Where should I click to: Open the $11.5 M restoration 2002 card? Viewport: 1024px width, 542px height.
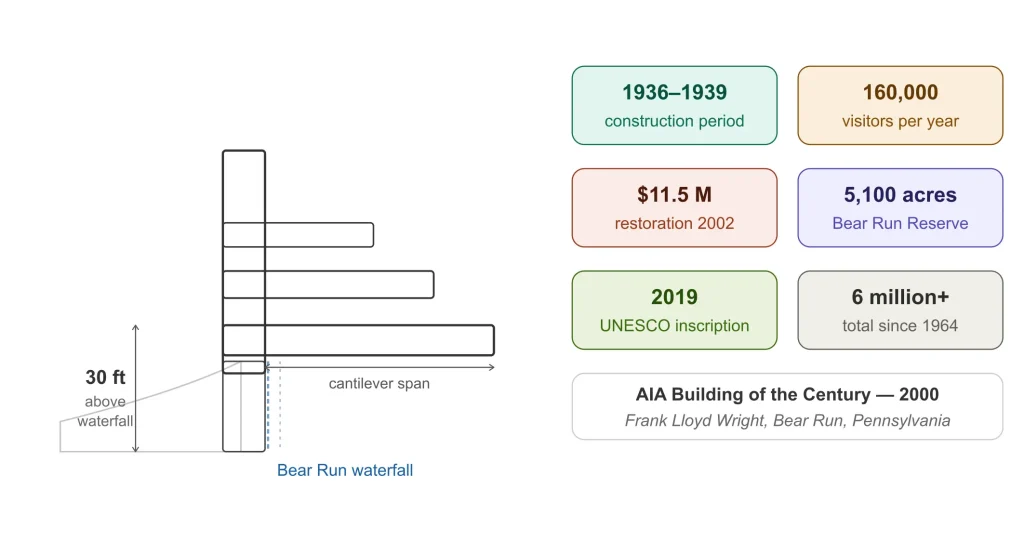(x=674, y=208)
